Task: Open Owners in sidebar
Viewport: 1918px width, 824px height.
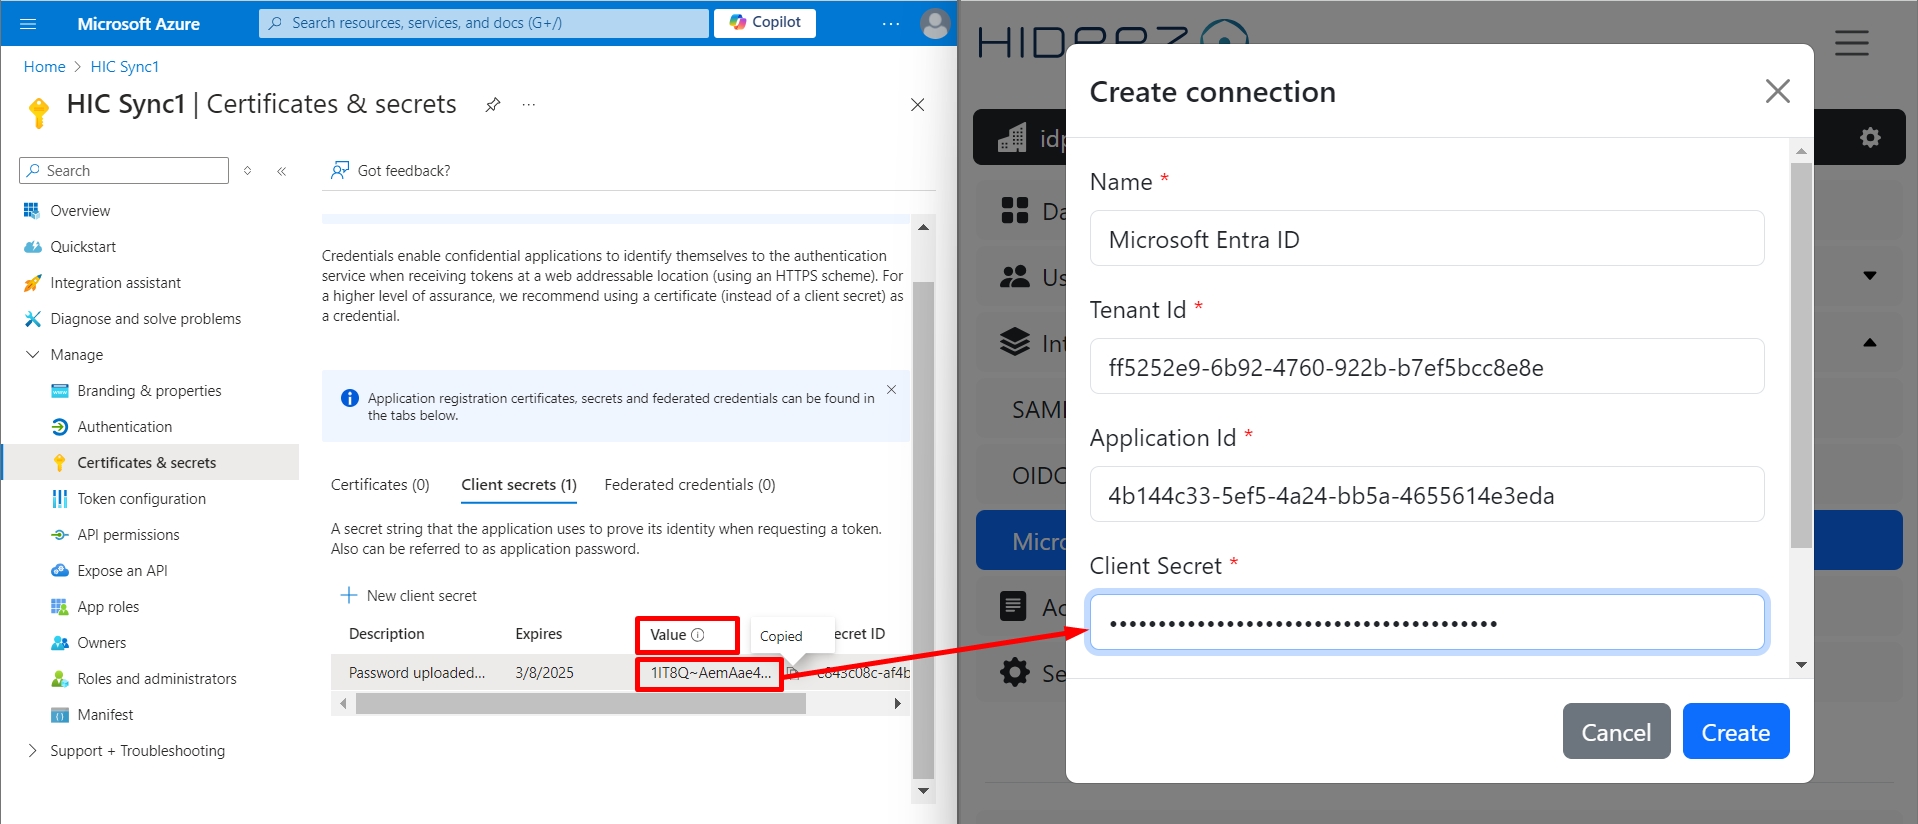Action: [101, 643]
